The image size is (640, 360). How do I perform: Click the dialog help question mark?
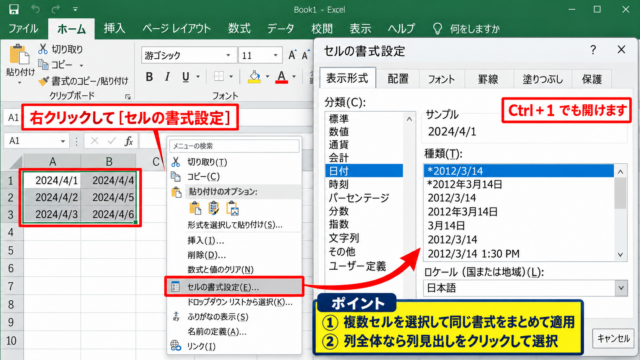point(593,50)
